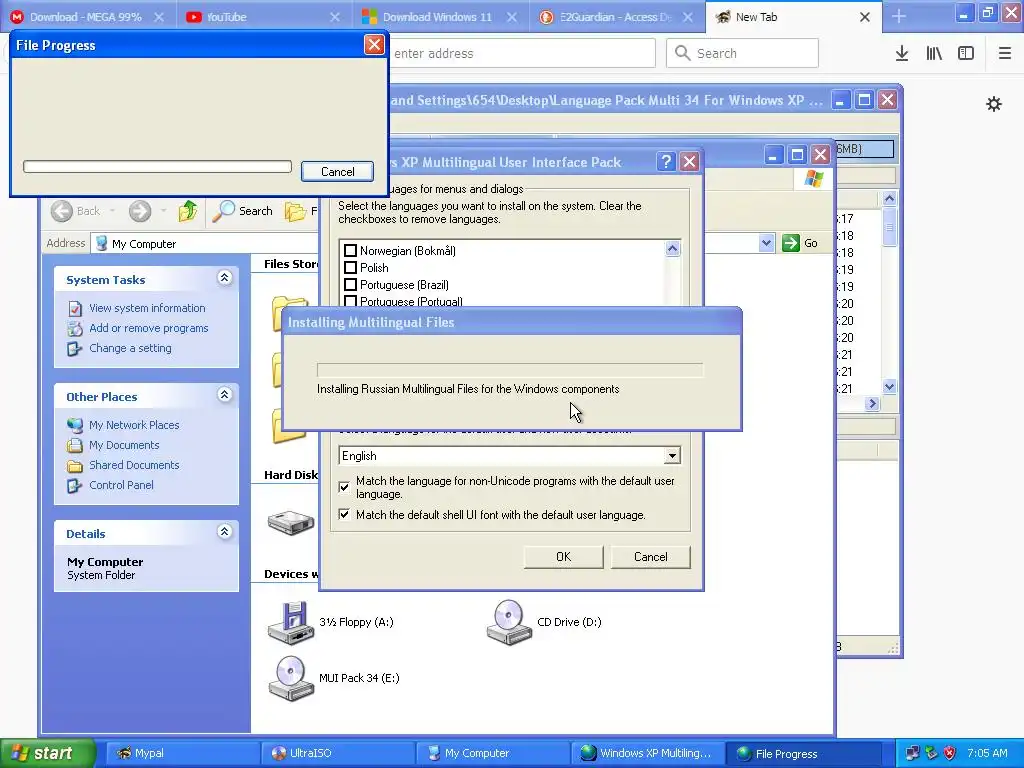This screenshot has width=1024, height=768.
Task: Open default language English dropdown
Action: click(x=672, y=456)
